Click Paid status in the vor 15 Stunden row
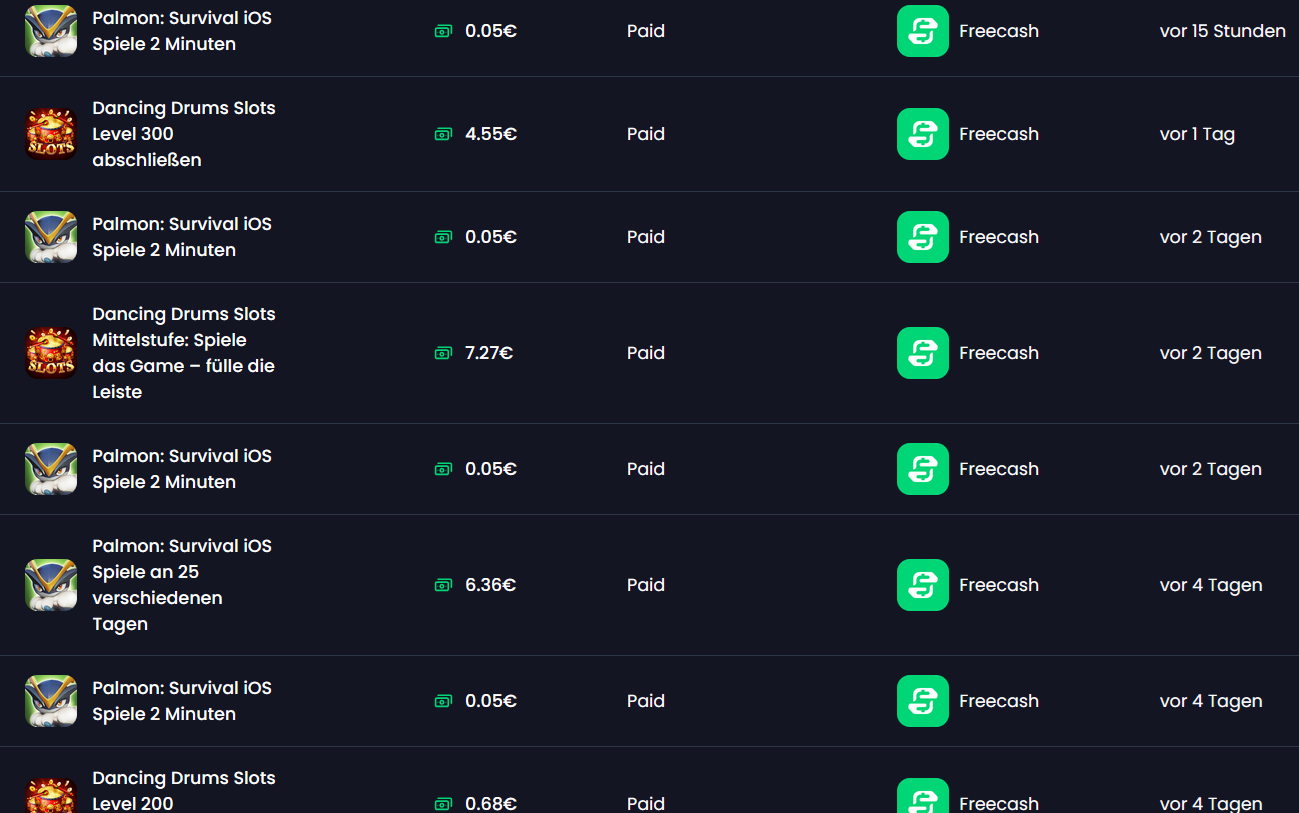 click(646, 31)
